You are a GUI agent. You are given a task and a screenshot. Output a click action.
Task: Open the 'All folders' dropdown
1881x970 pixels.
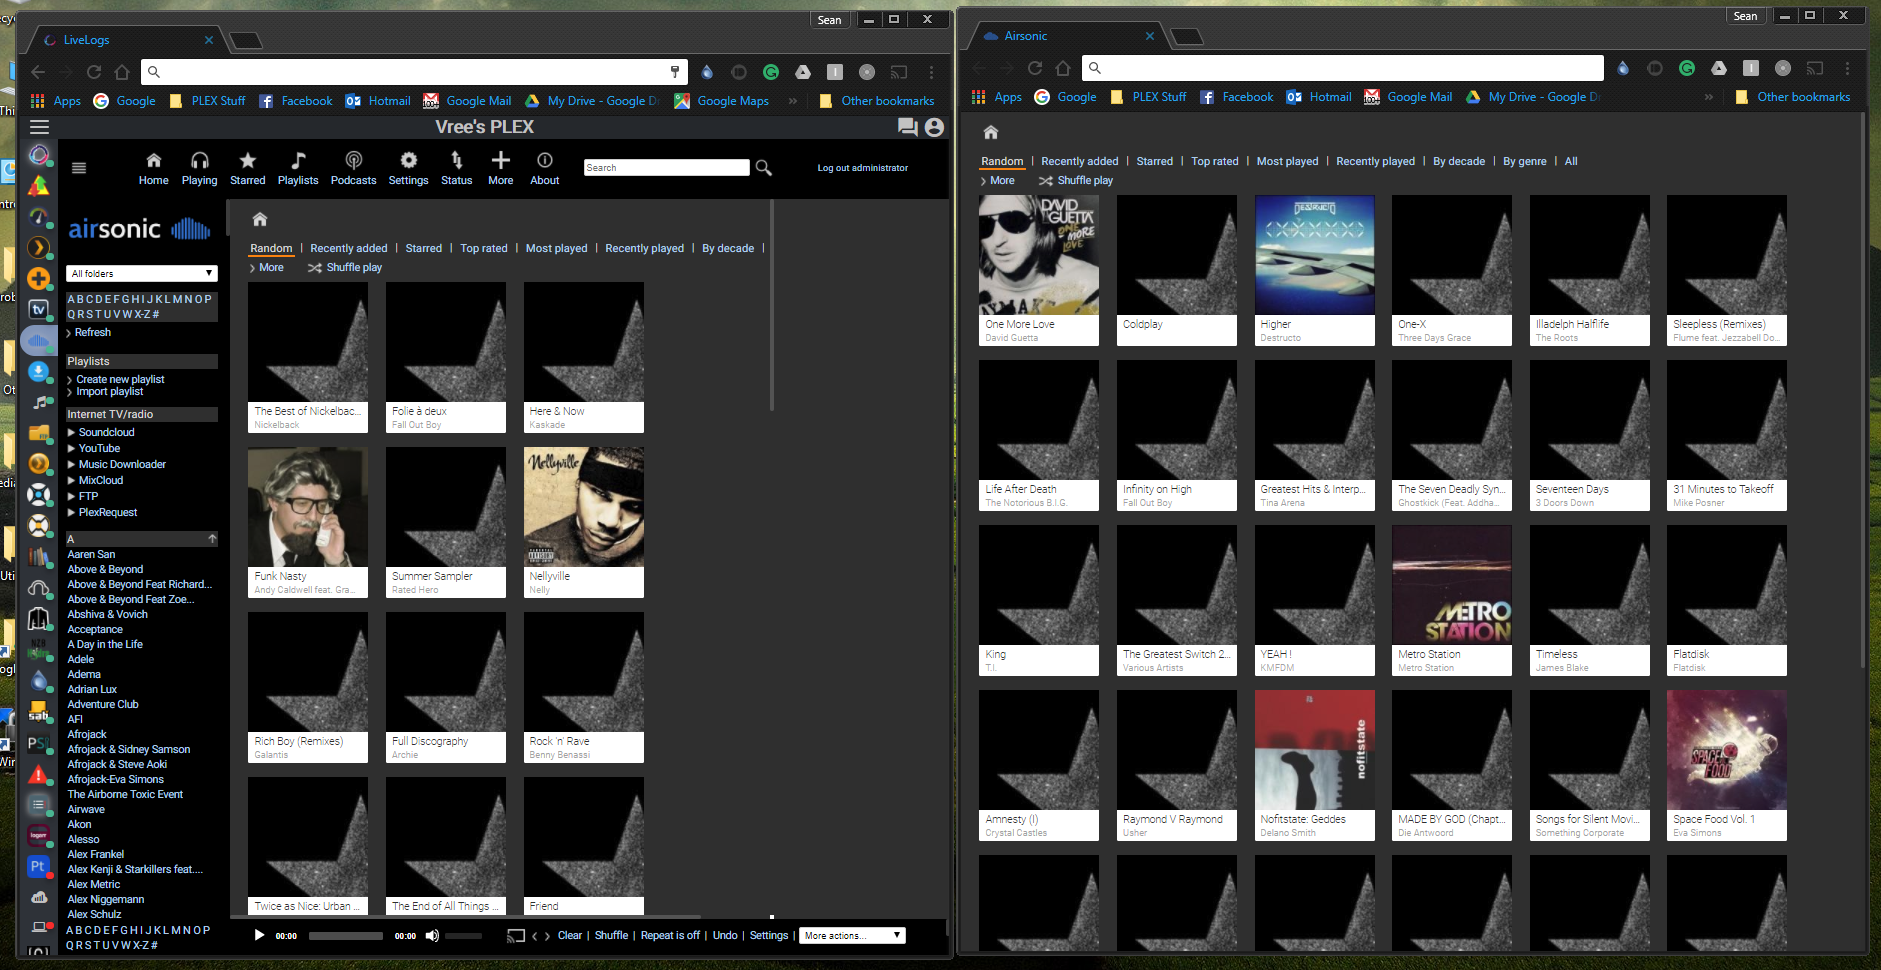tap(142, 274)
